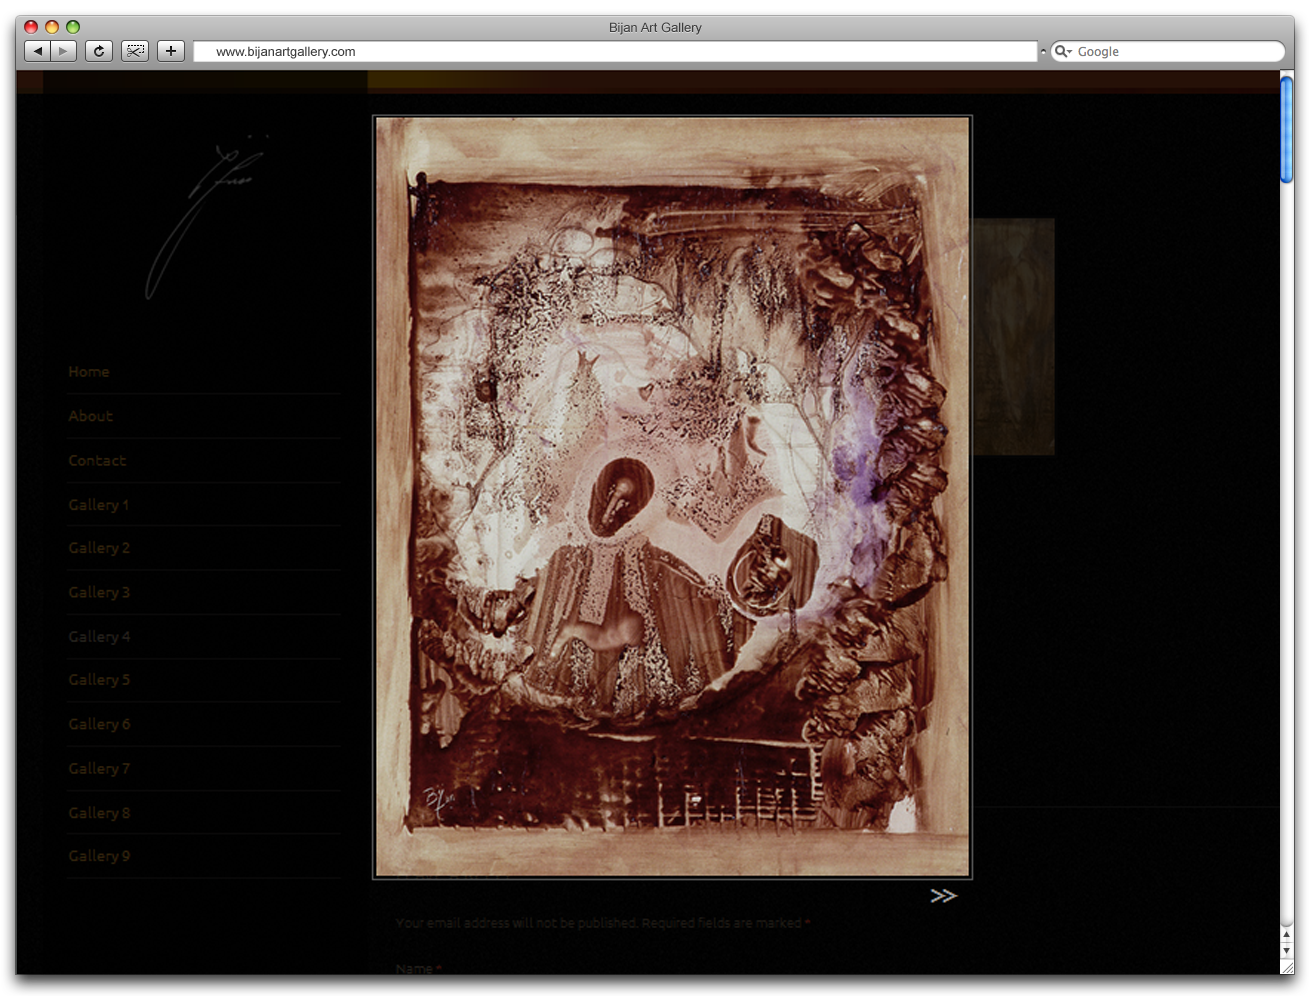The width and height of the screenshot is (1310, 996).
Task: Click the address bar showing www.bijanartgallery.com
Action: 615,51
